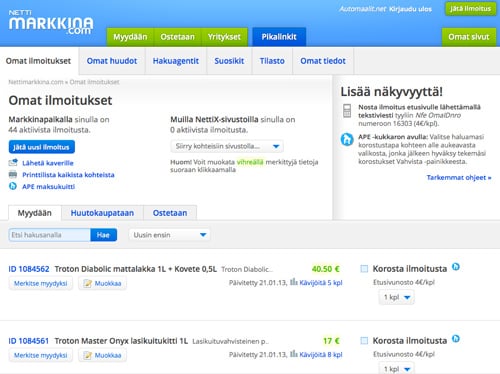
Task: Tick Korosta ilmoitusta checkbox for listing 1084561
Action: (x=364, y=341)
